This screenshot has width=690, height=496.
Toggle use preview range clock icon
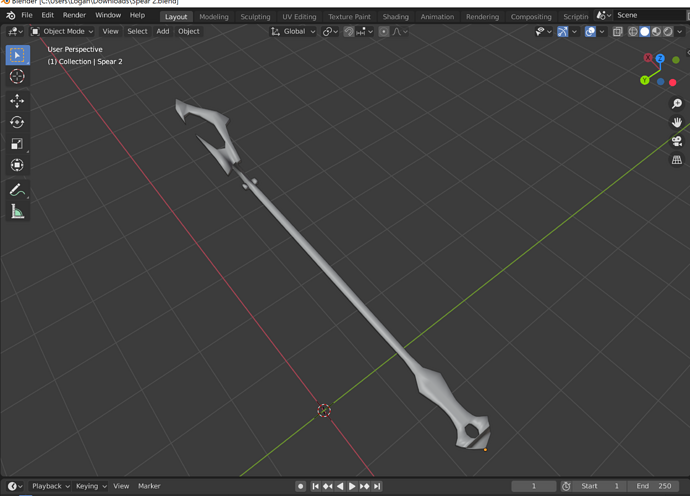click(566, 486)
